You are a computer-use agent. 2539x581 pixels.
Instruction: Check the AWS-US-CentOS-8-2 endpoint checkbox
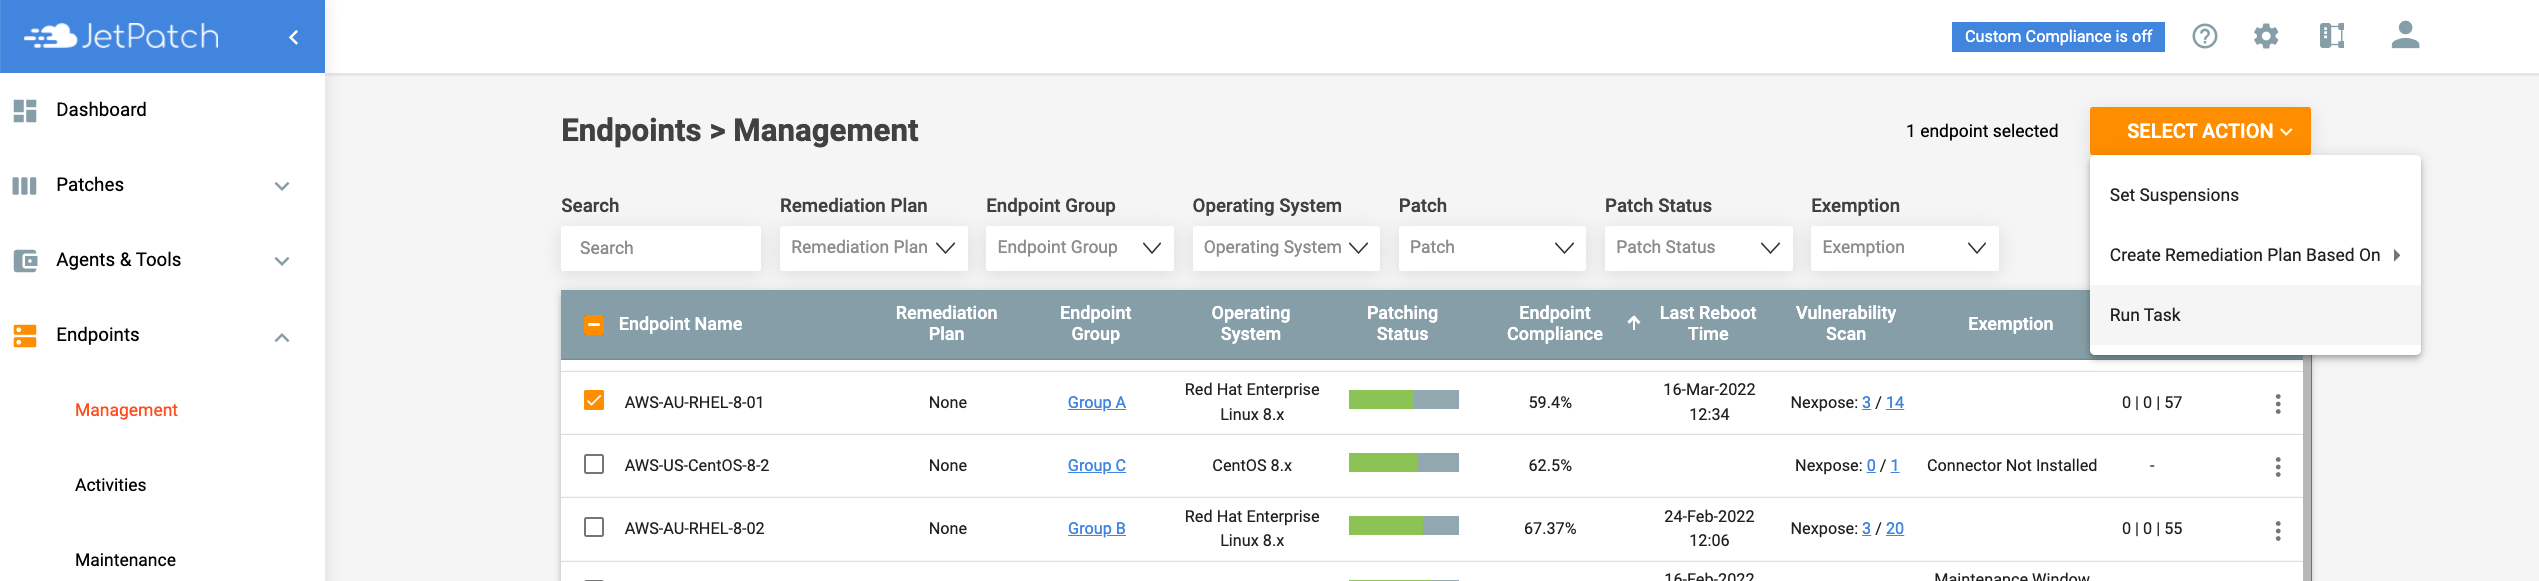click(594, 464)
